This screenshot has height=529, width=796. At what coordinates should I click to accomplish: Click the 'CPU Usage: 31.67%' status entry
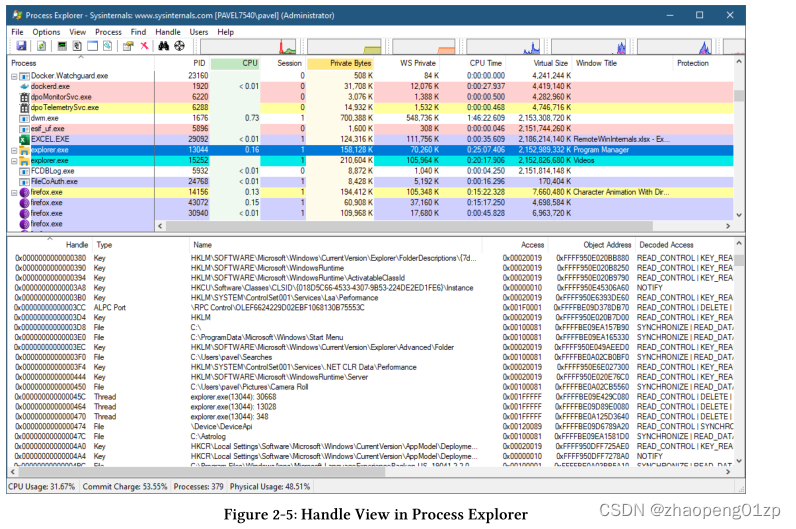tap(42, 487)
